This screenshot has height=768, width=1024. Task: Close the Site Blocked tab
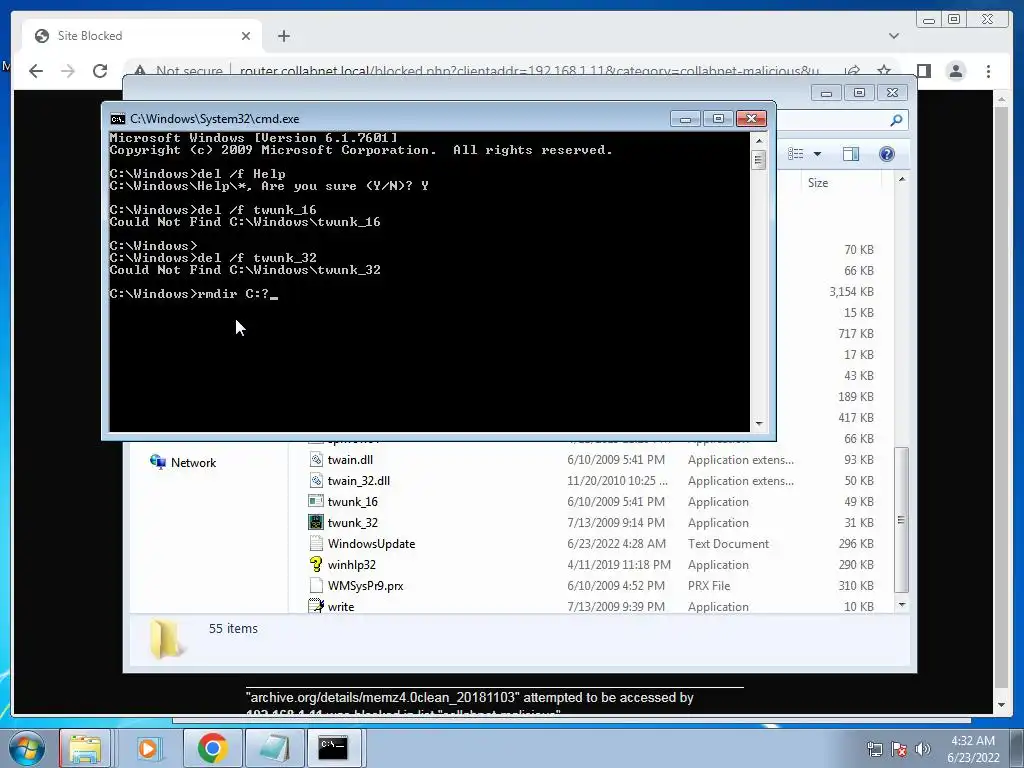246,36
